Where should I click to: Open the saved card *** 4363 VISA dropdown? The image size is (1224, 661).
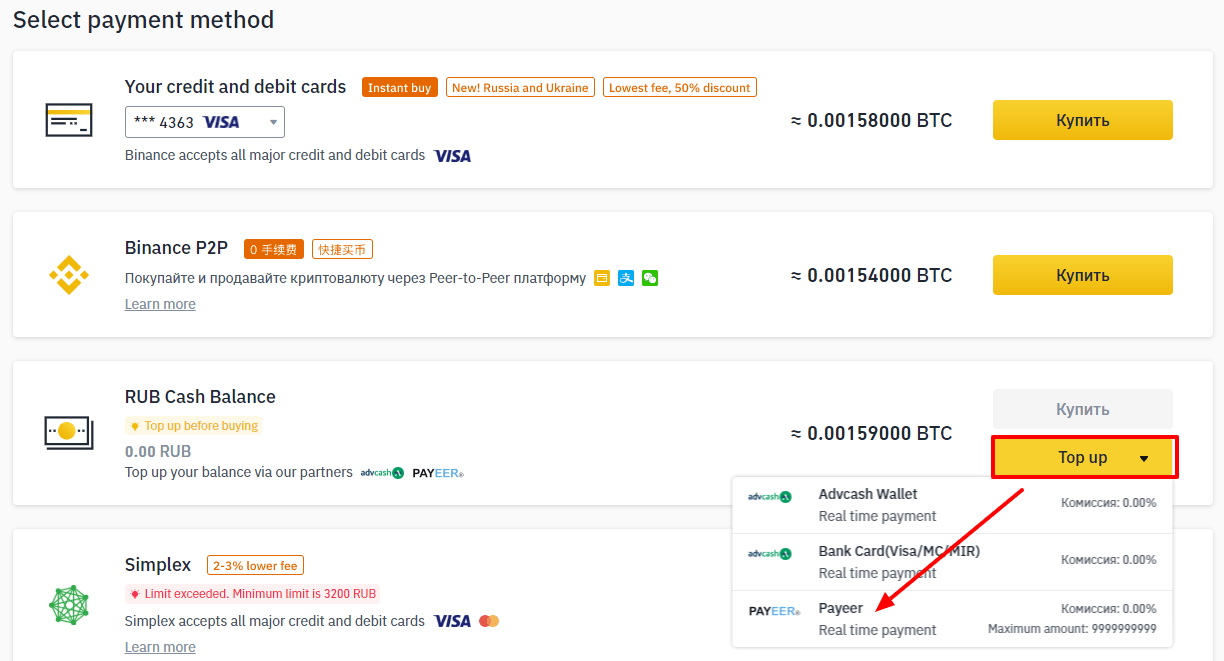coord(205,122)
